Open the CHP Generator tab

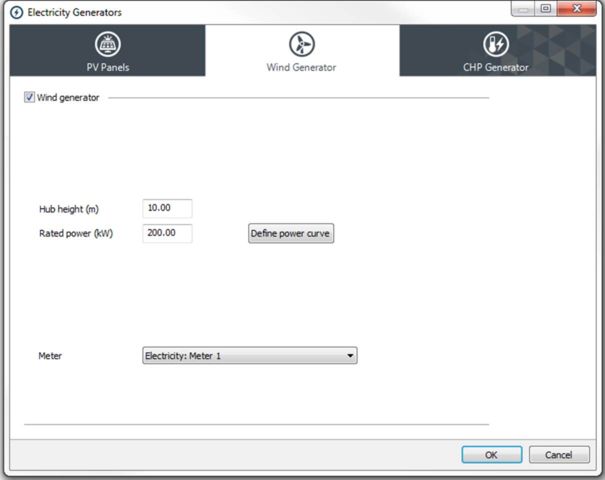click(495, 67)
